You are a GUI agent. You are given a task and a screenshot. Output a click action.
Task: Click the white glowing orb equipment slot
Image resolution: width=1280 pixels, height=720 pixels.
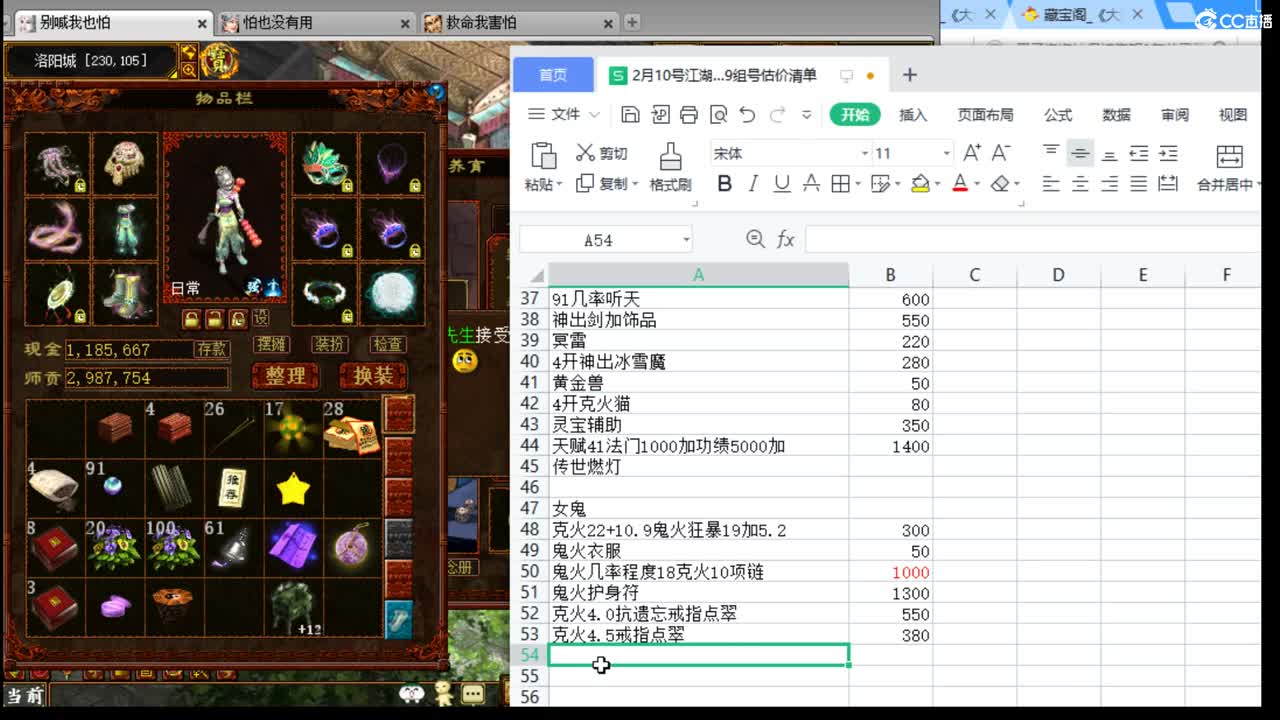(392, 293)
